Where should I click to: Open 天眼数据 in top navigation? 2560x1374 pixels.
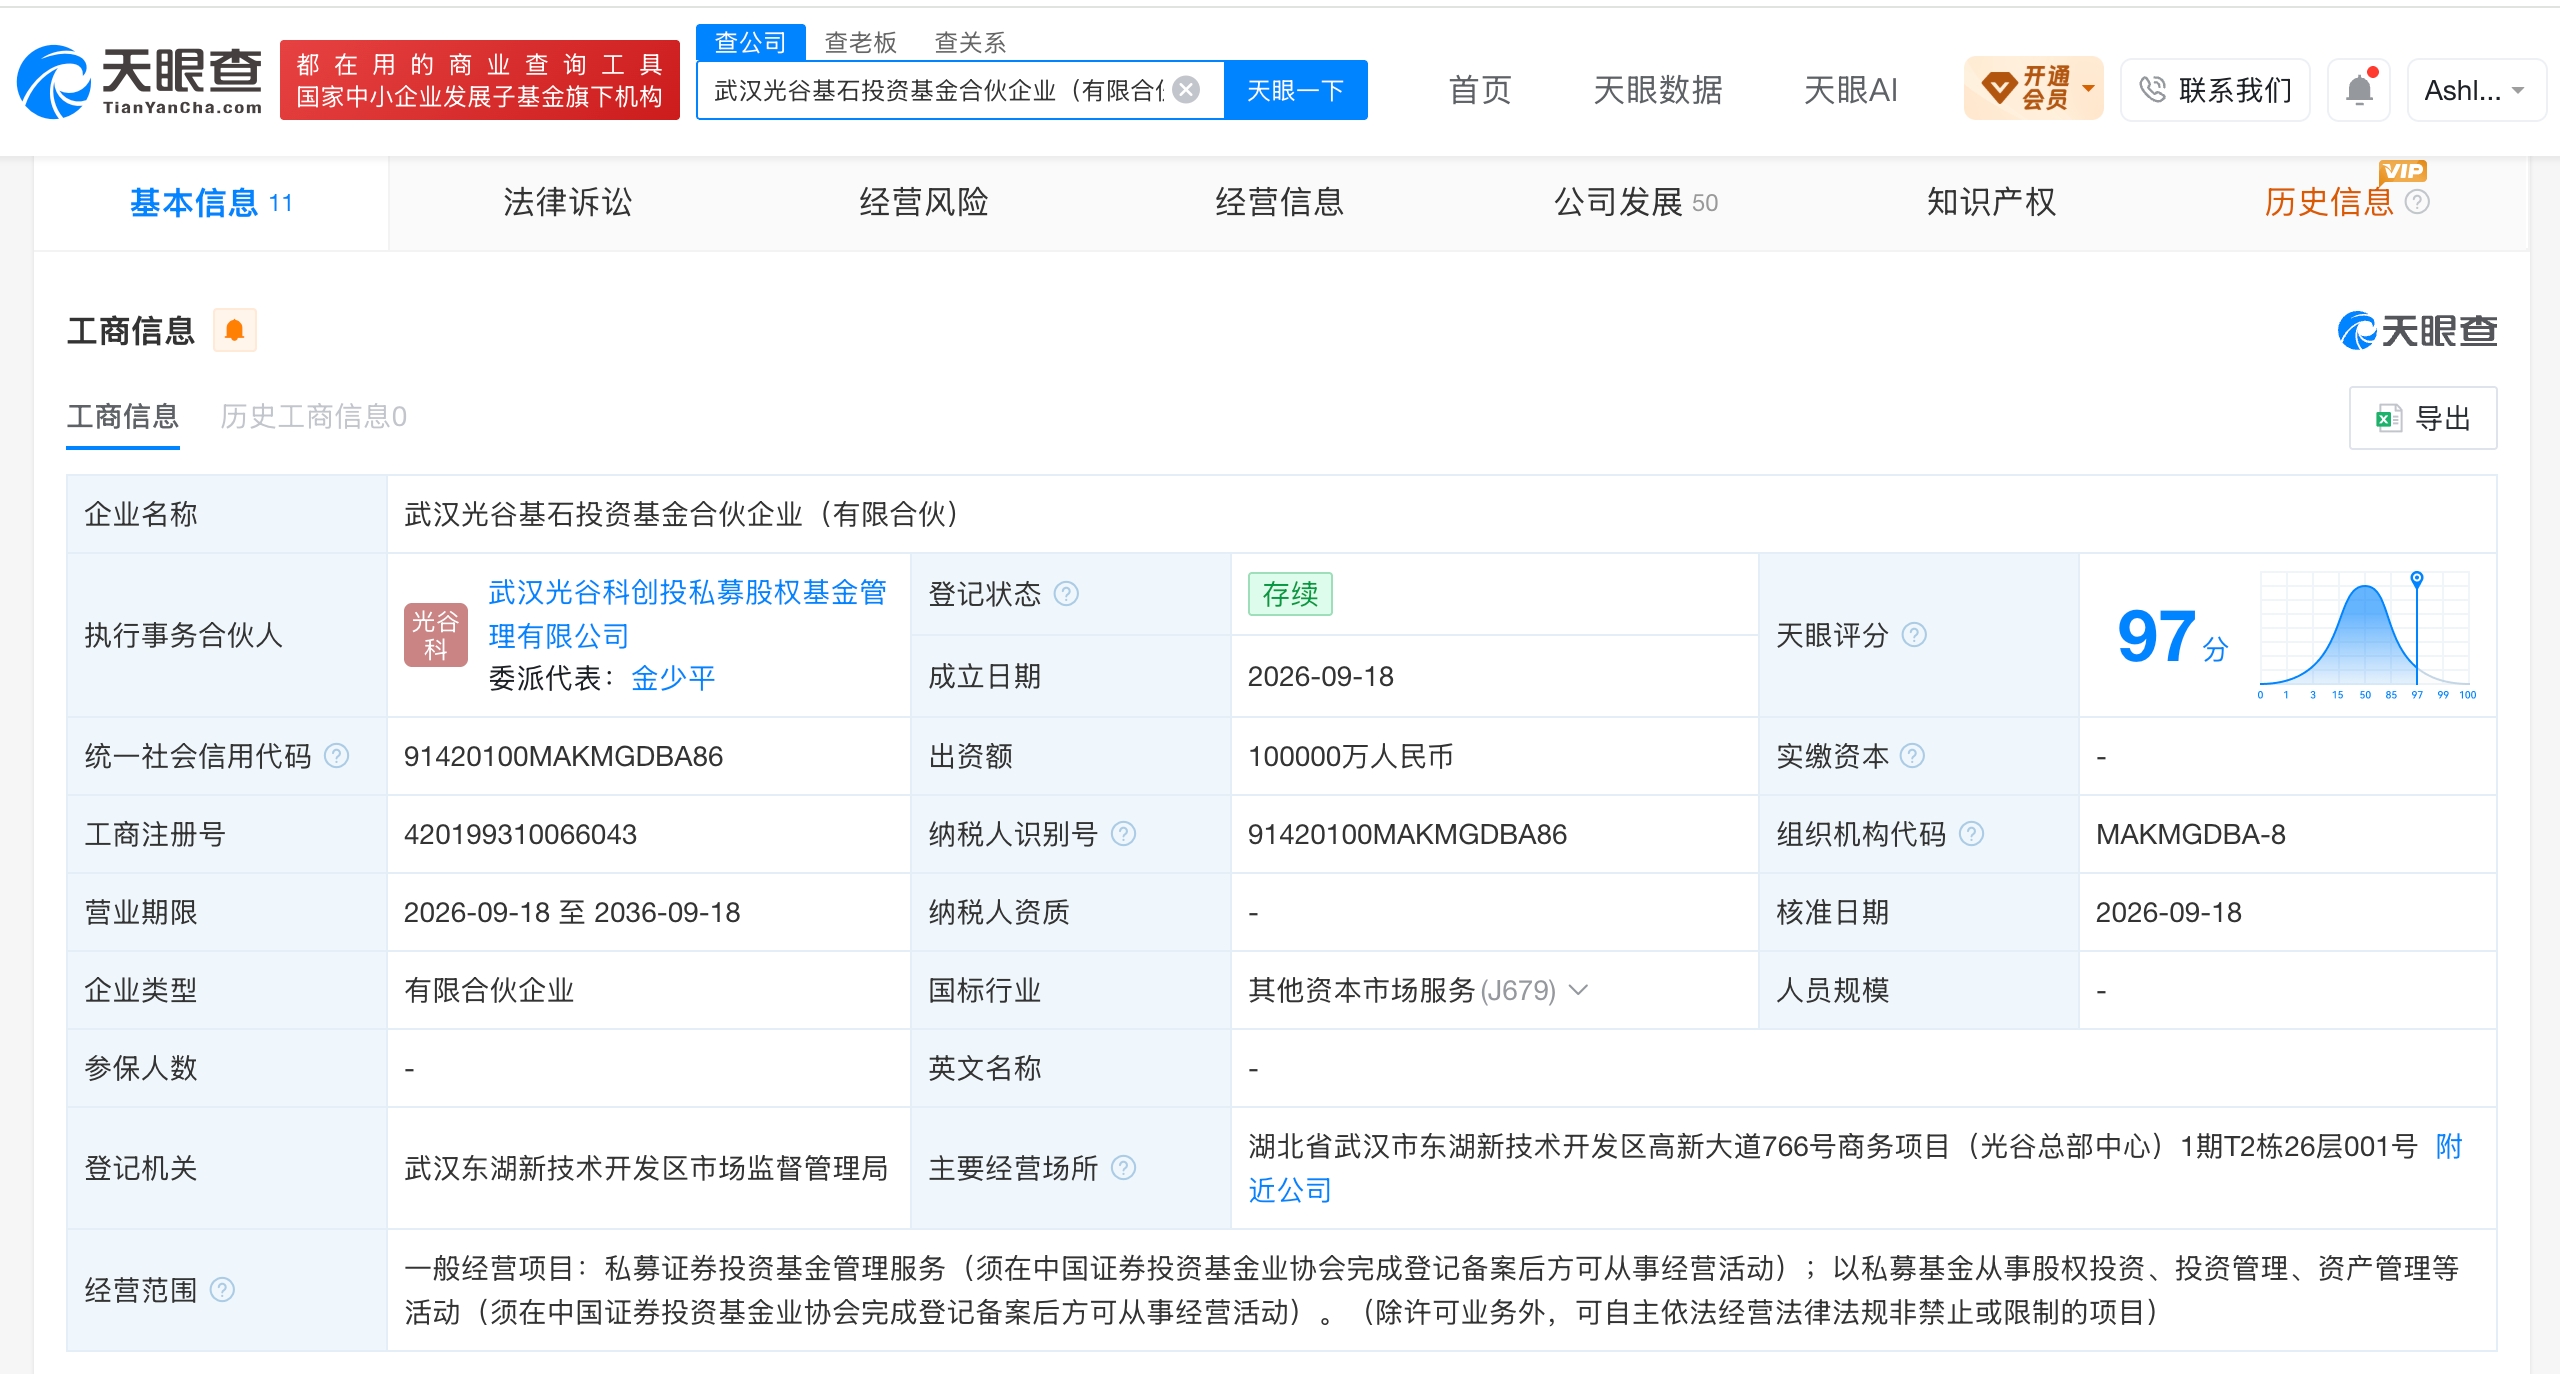[x=1657, y=90]
